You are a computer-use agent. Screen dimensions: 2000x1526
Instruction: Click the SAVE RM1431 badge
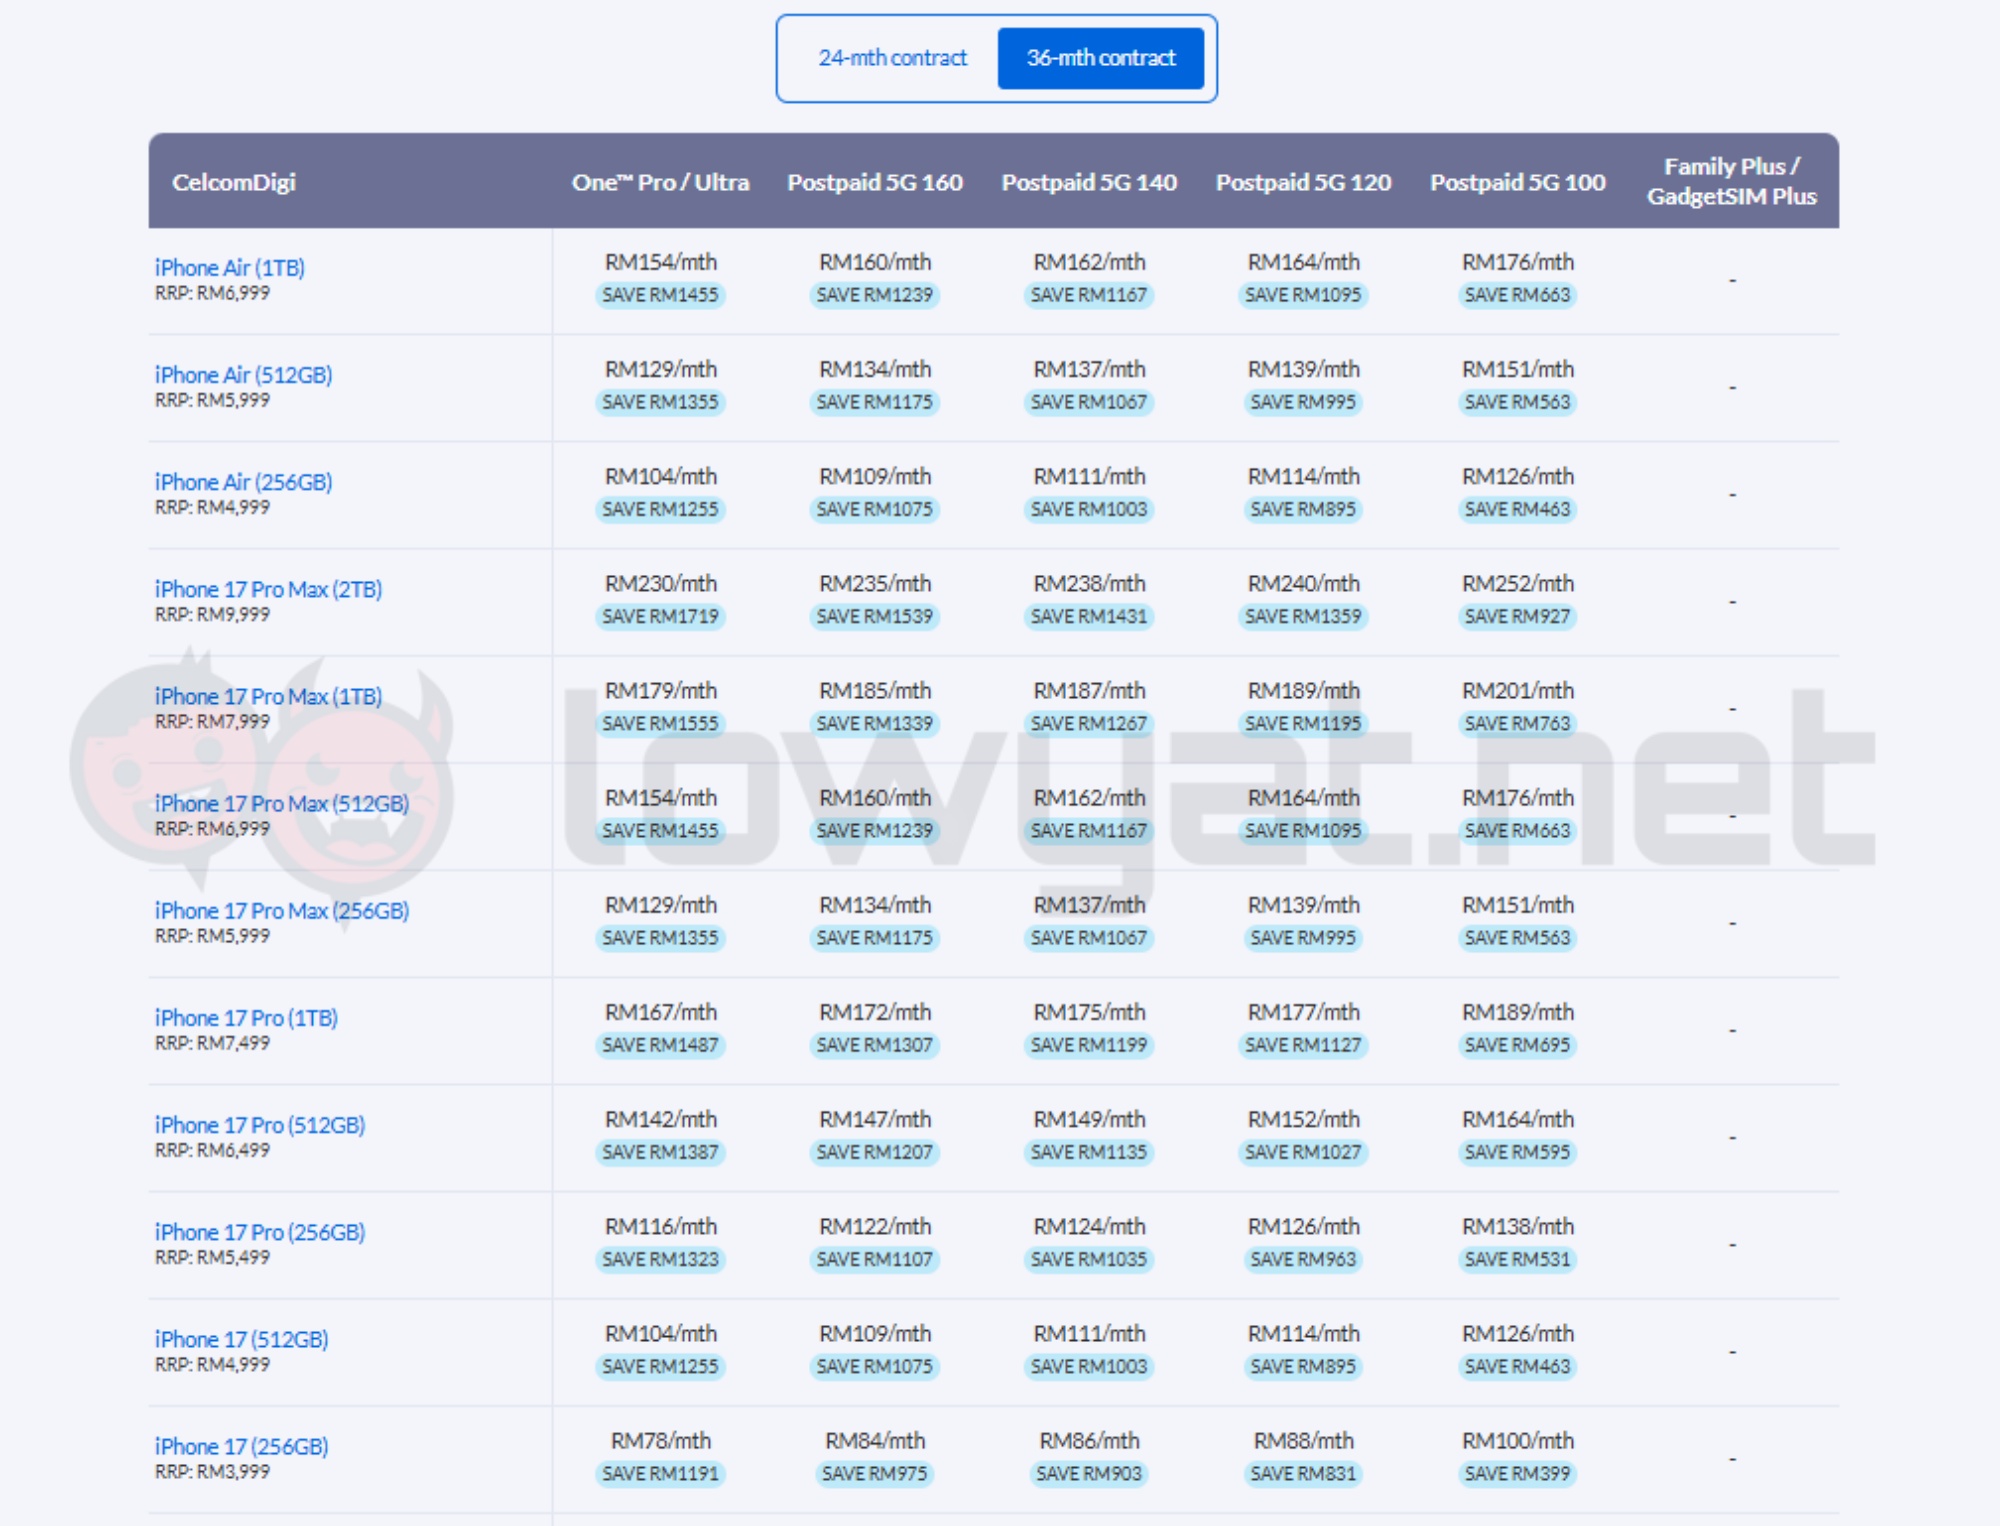click(x=1089, y=616)
